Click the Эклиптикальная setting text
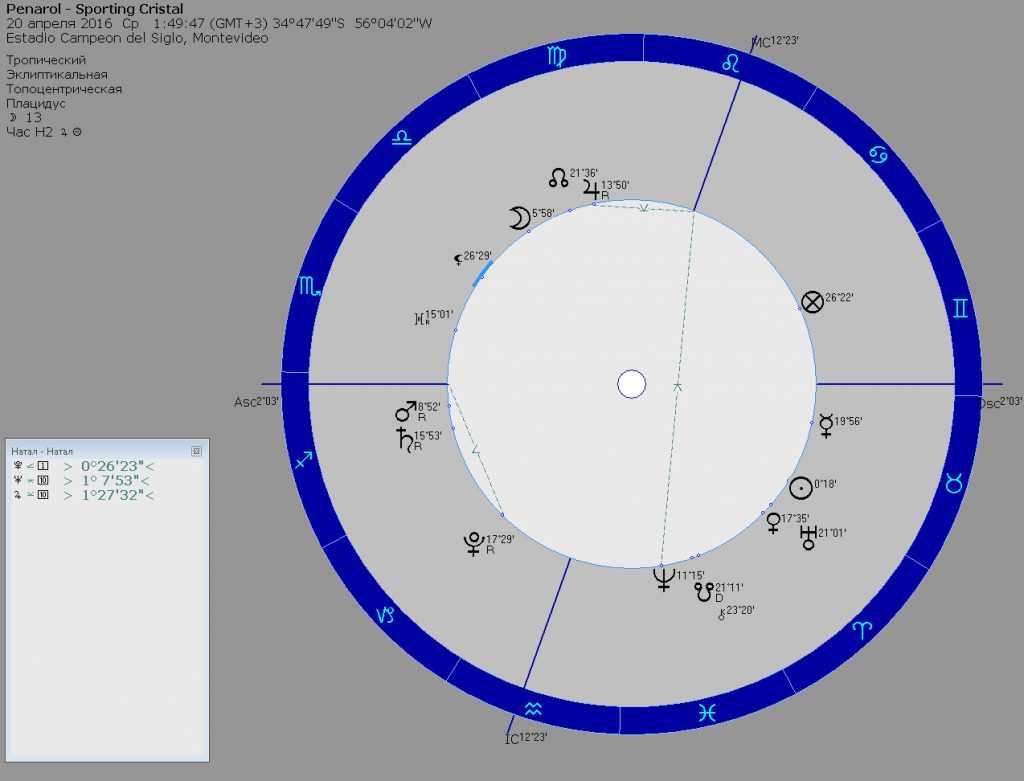The width and height of the screenshot is (1024, 781). tap(57, 74)
